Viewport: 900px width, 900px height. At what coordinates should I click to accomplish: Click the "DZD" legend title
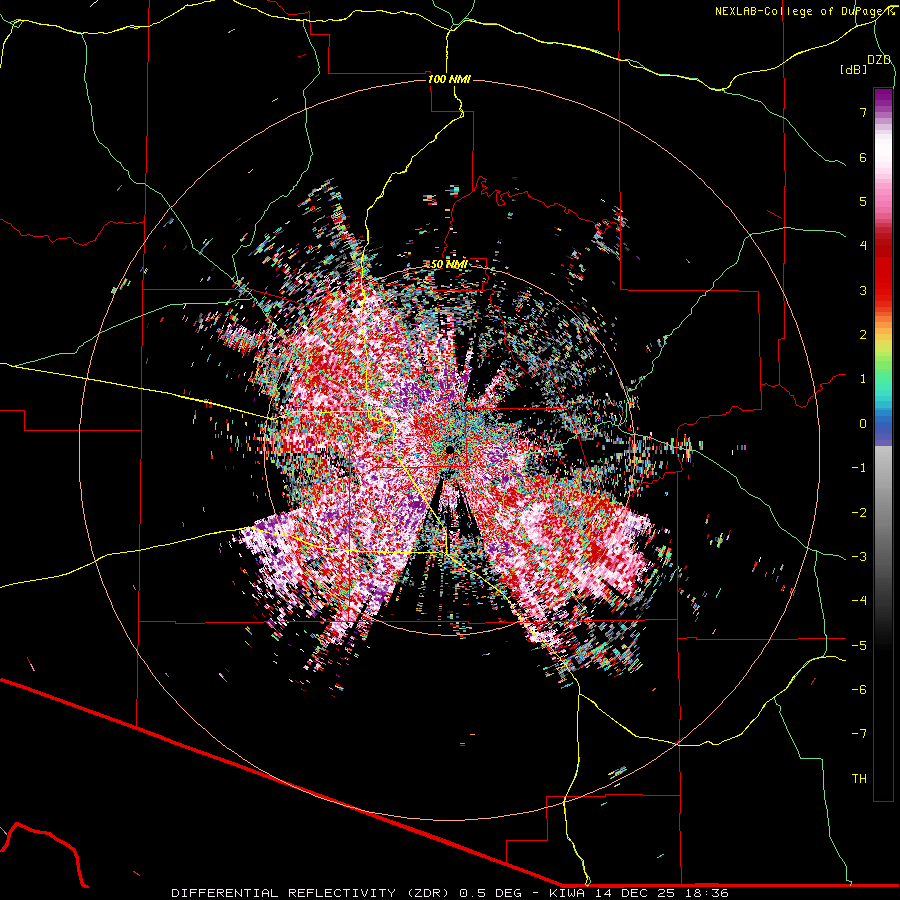879,60
